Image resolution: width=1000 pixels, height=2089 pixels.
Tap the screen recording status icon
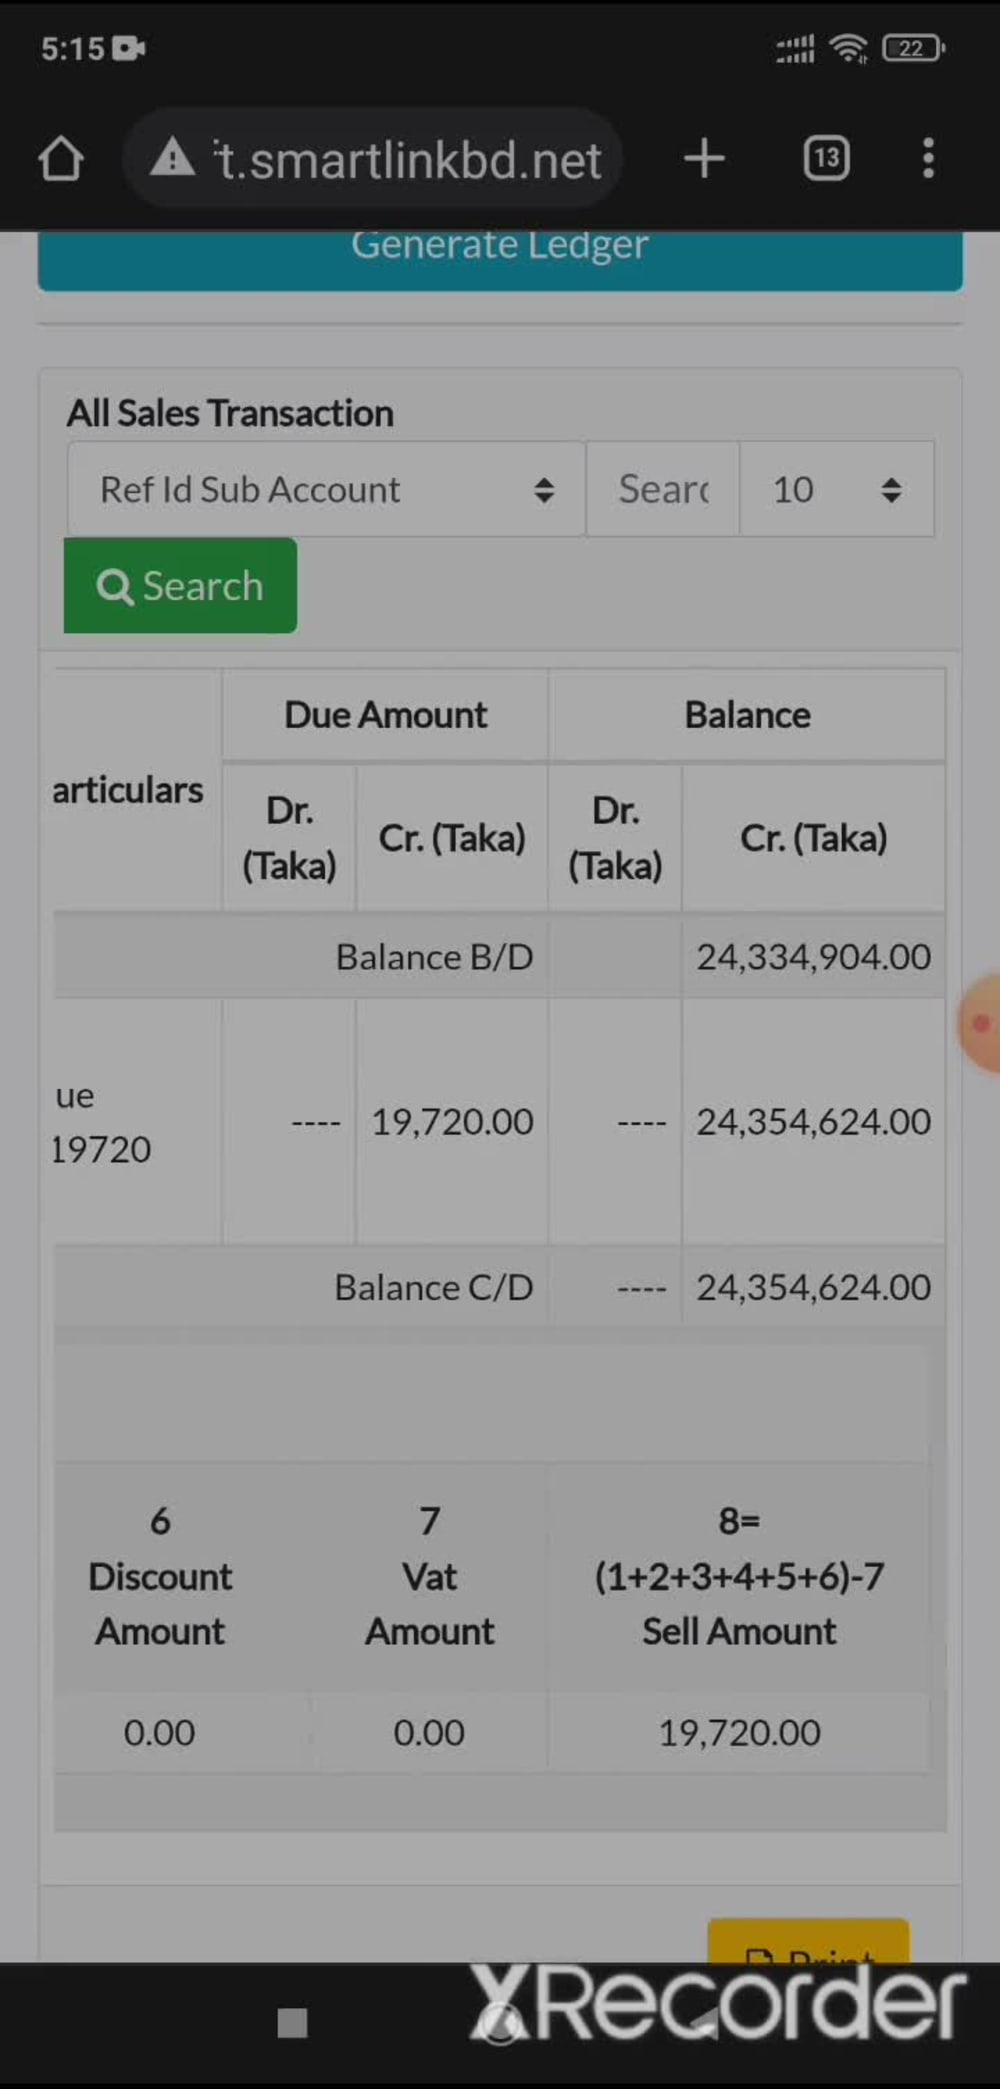pyautogui.click(x=129, y=48)
